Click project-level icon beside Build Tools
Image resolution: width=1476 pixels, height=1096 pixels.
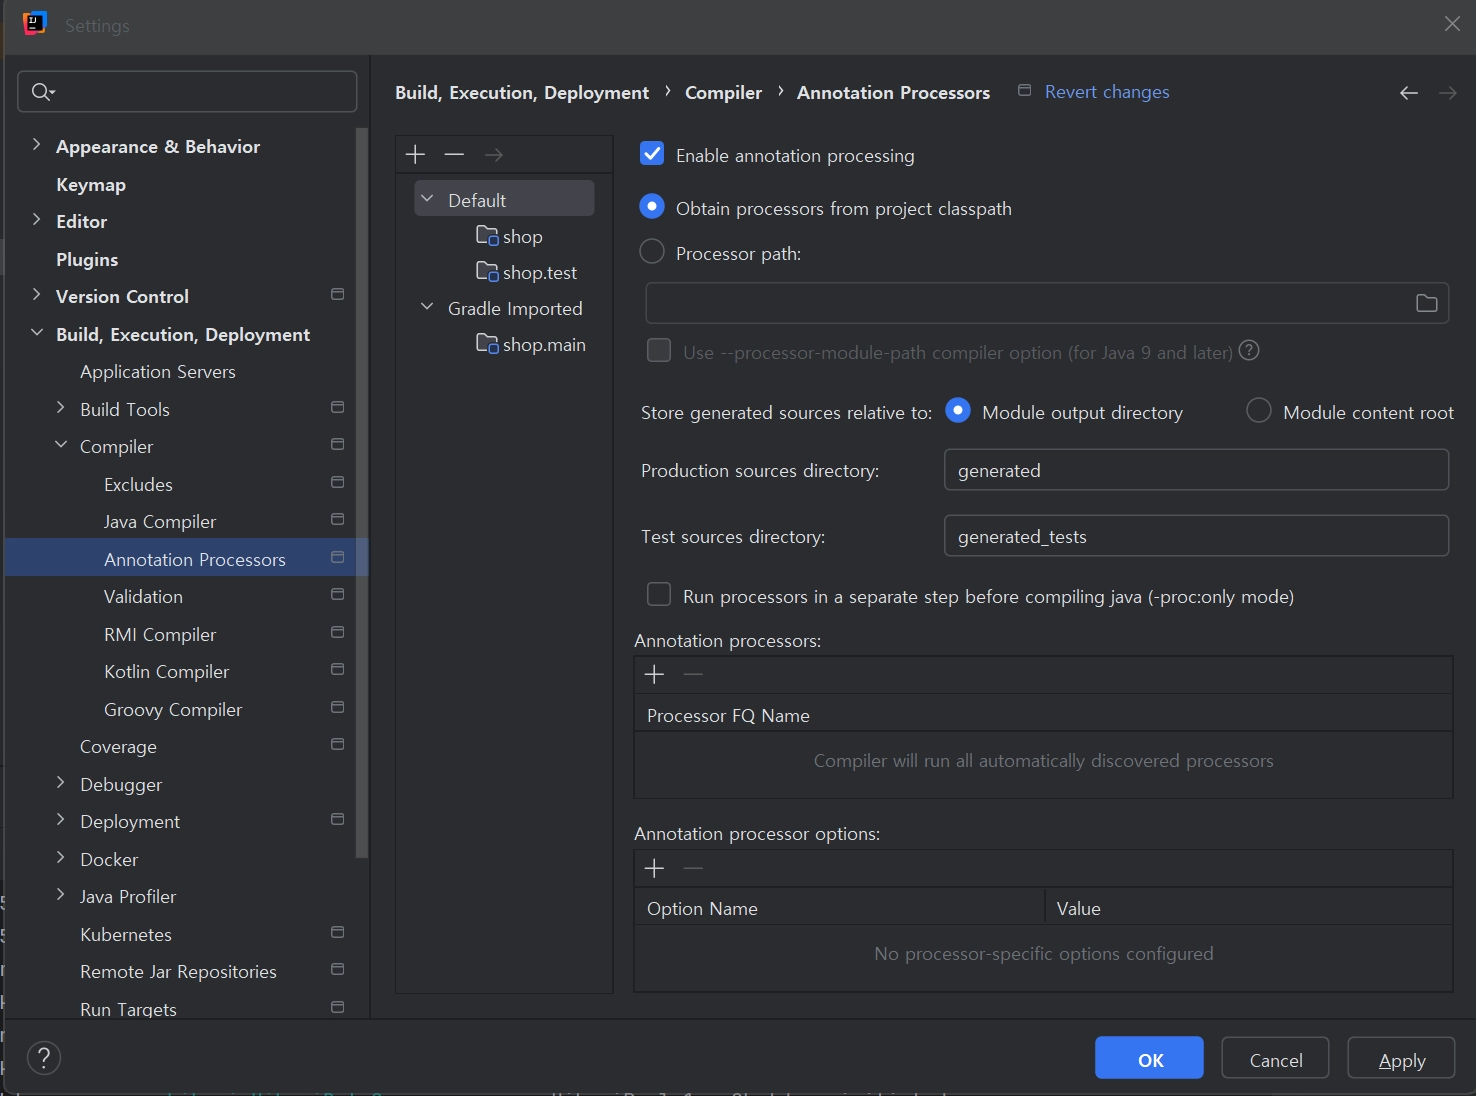point(337,408)
